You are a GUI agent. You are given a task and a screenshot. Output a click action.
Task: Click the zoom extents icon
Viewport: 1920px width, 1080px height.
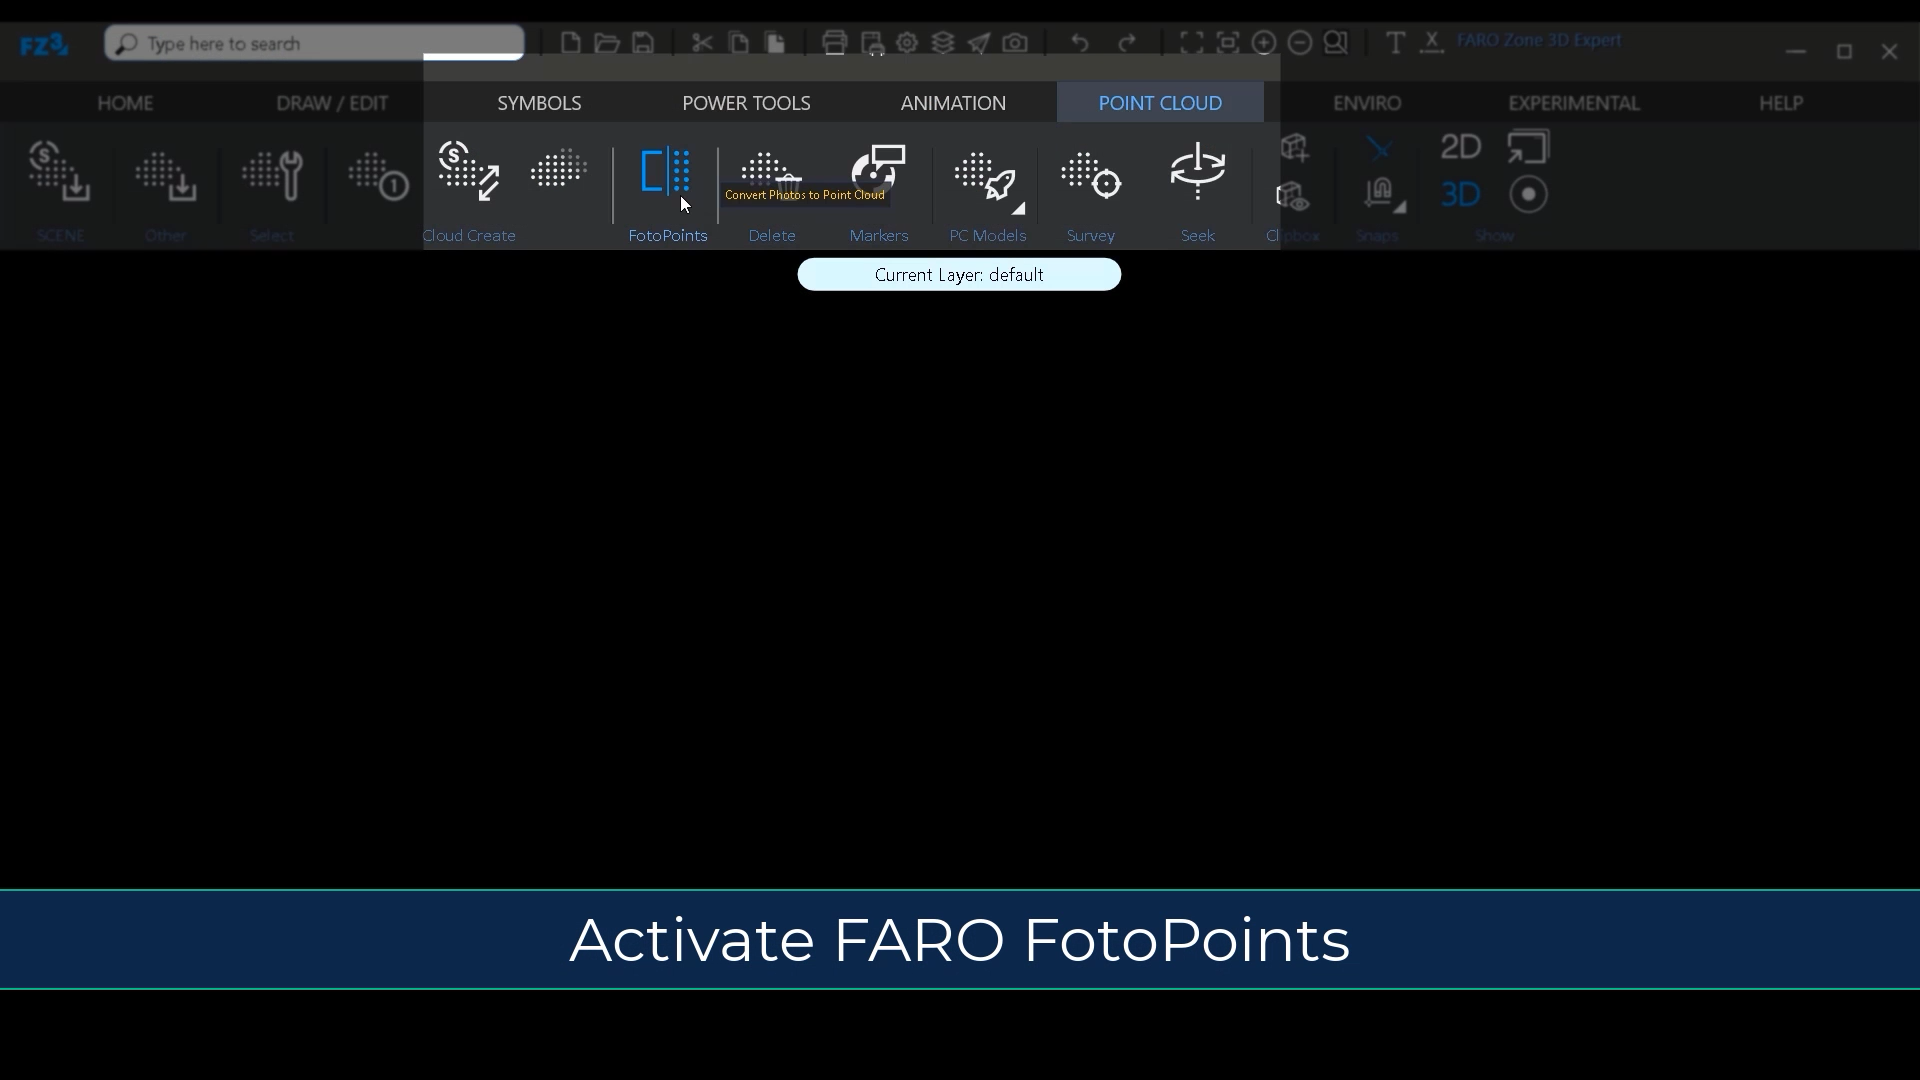tap(1191, 43)
